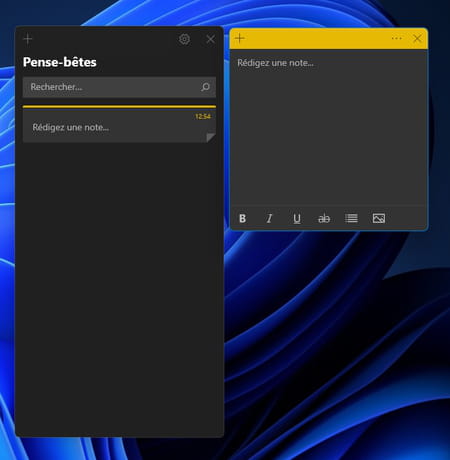Click the Pense-bêtes heading

[60, 62]
